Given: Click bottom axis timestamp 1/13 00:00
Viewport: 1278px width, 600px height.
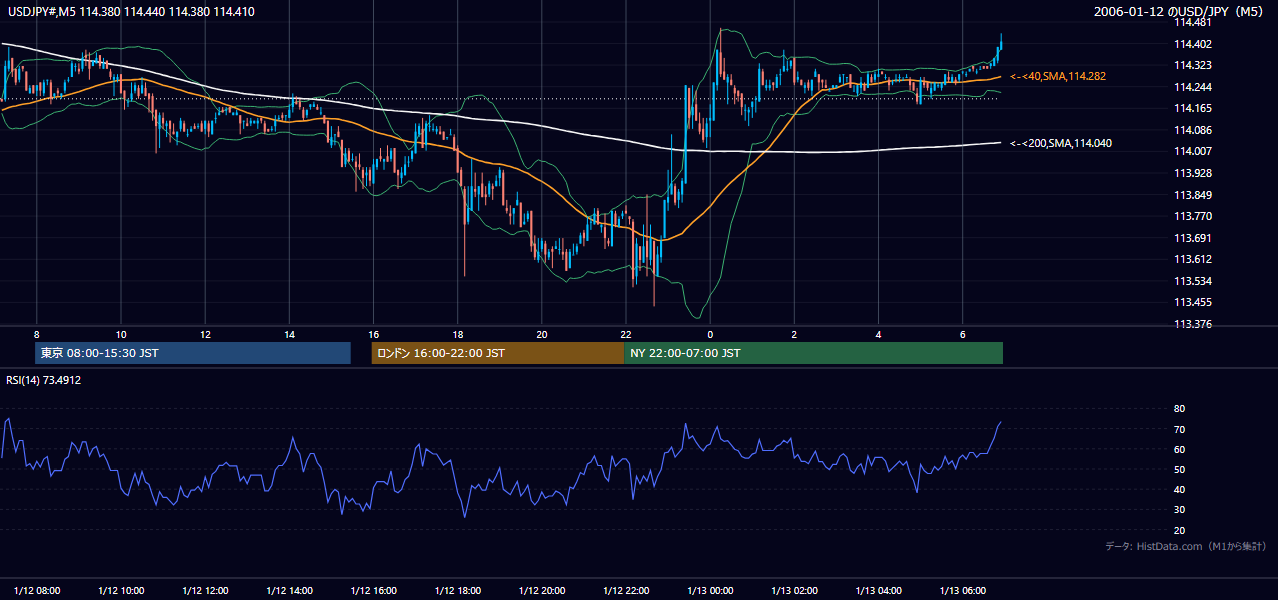Looking at the screenshot, I should pyautogui.click(x=710, y=590).
